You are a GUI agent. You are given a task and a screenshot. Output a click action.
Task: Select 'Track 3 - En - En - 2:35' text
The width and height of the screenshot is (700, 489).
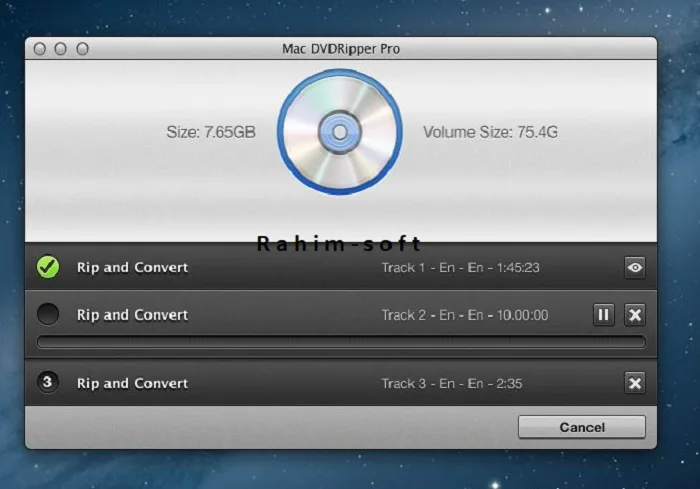[x=452, y=383]
